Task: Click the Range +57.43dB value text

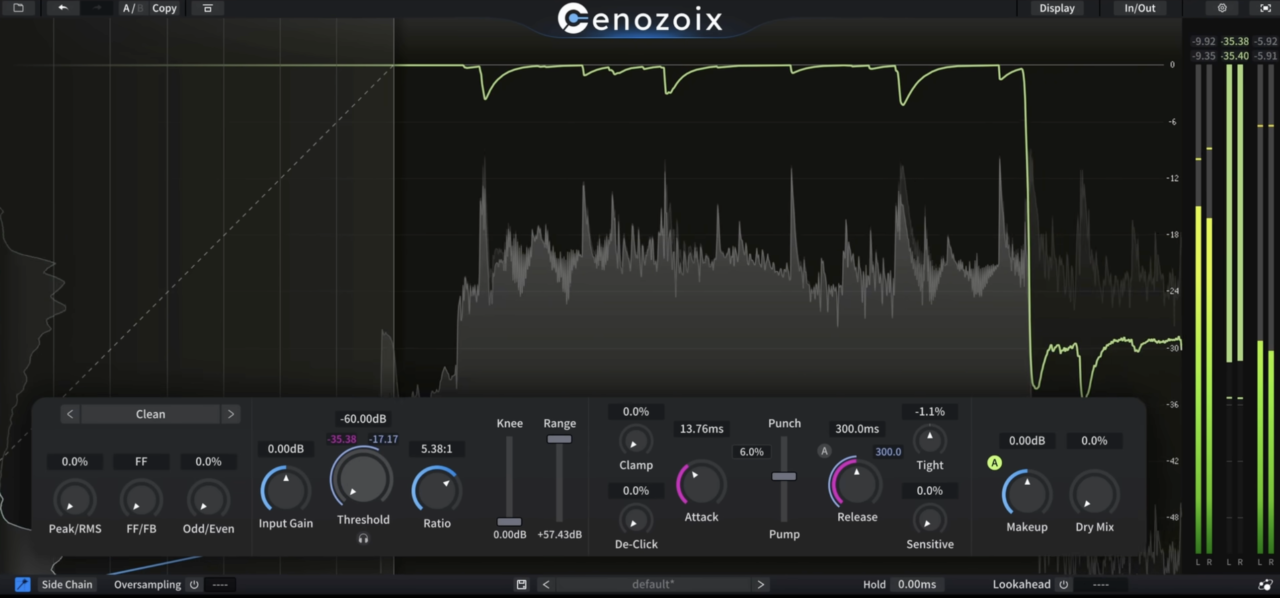Action: point(560,535)
